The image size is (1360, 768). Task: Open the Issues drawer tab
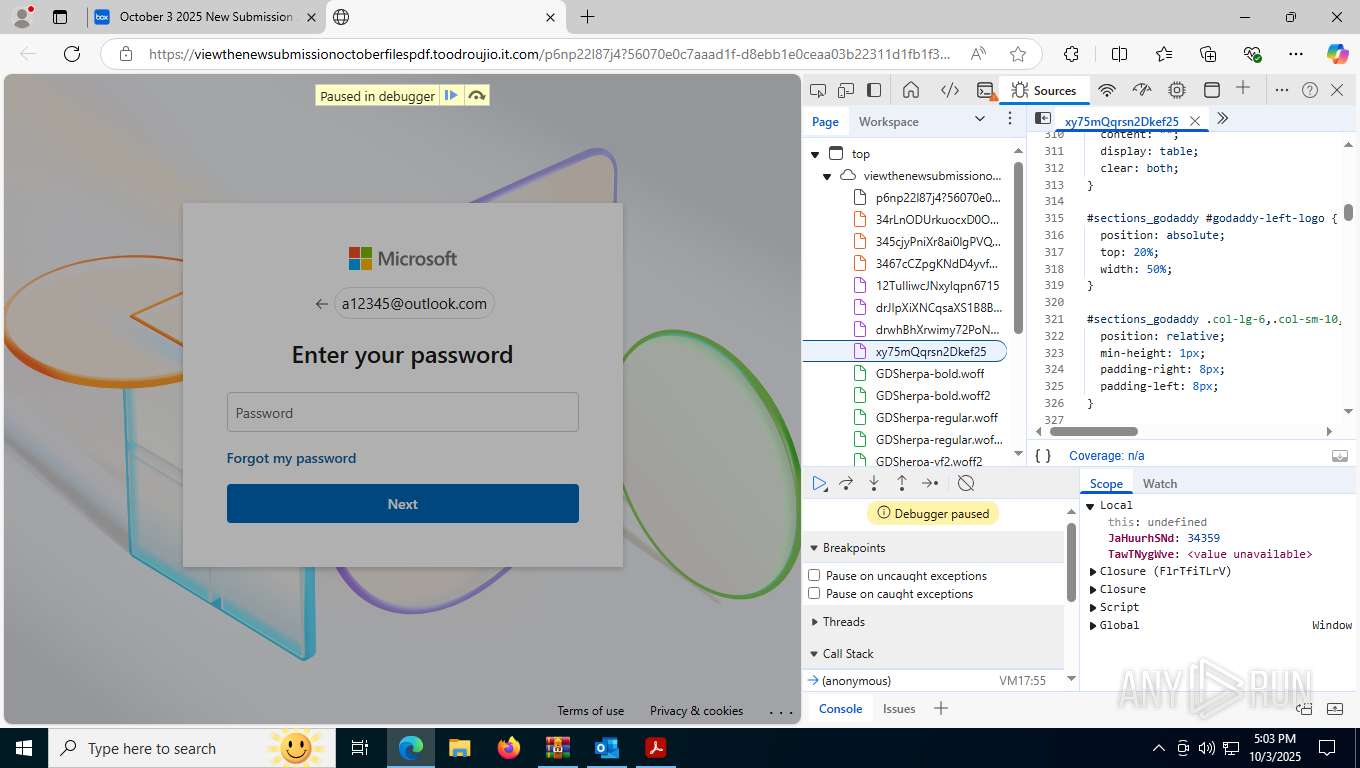pos(899,708)
